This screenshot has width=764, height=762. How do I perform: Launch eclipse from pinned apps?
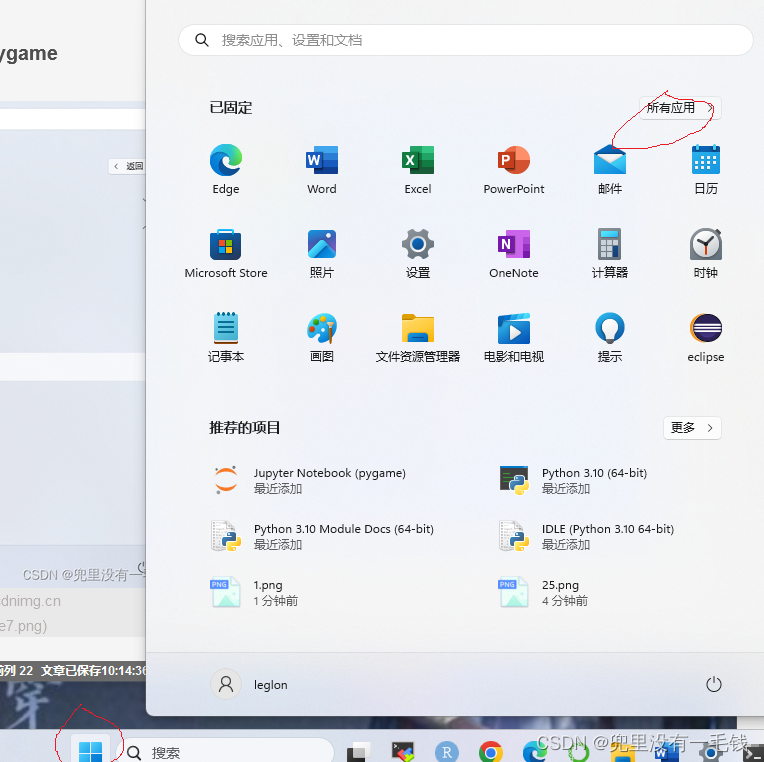(x=706, y=337)
